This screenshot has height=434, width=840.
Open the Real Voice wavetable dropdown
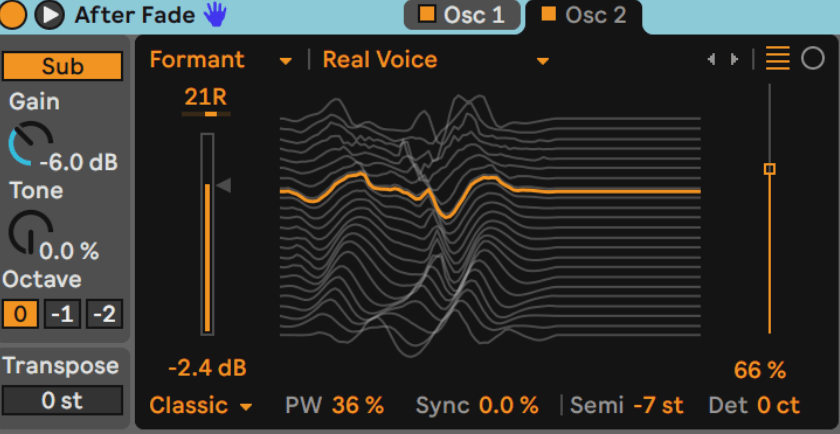(x=436, y=60)
